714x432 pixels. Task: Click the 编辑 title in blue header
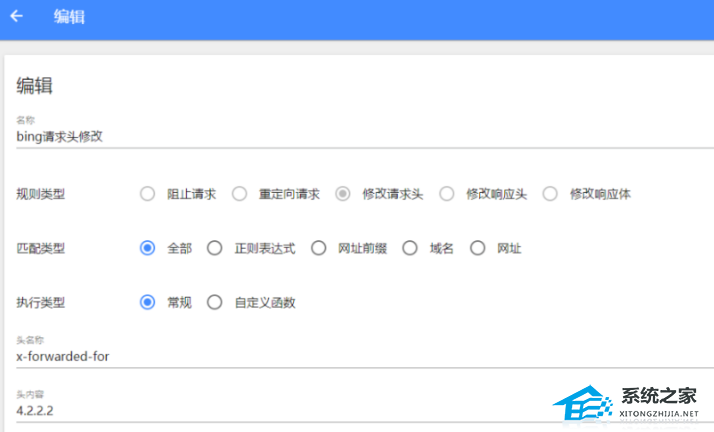click(69, 17)
